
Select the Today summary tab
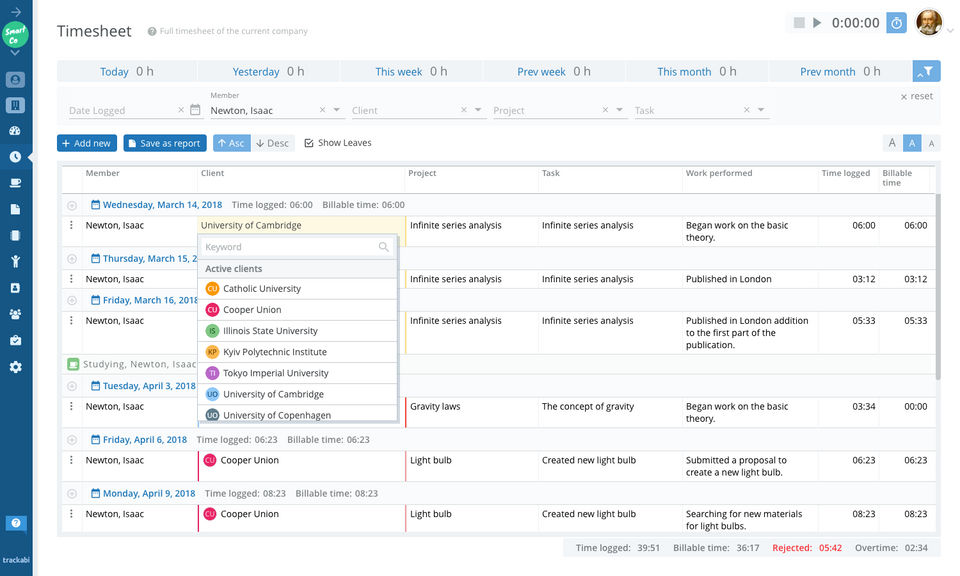pyautogui.click(x=127, y=72)
